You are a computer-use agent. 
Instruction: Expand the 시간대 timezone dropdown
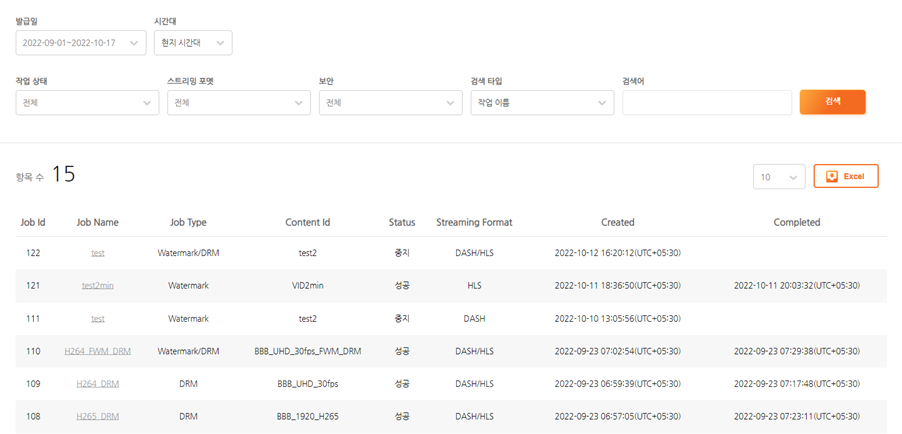(193, 42)
